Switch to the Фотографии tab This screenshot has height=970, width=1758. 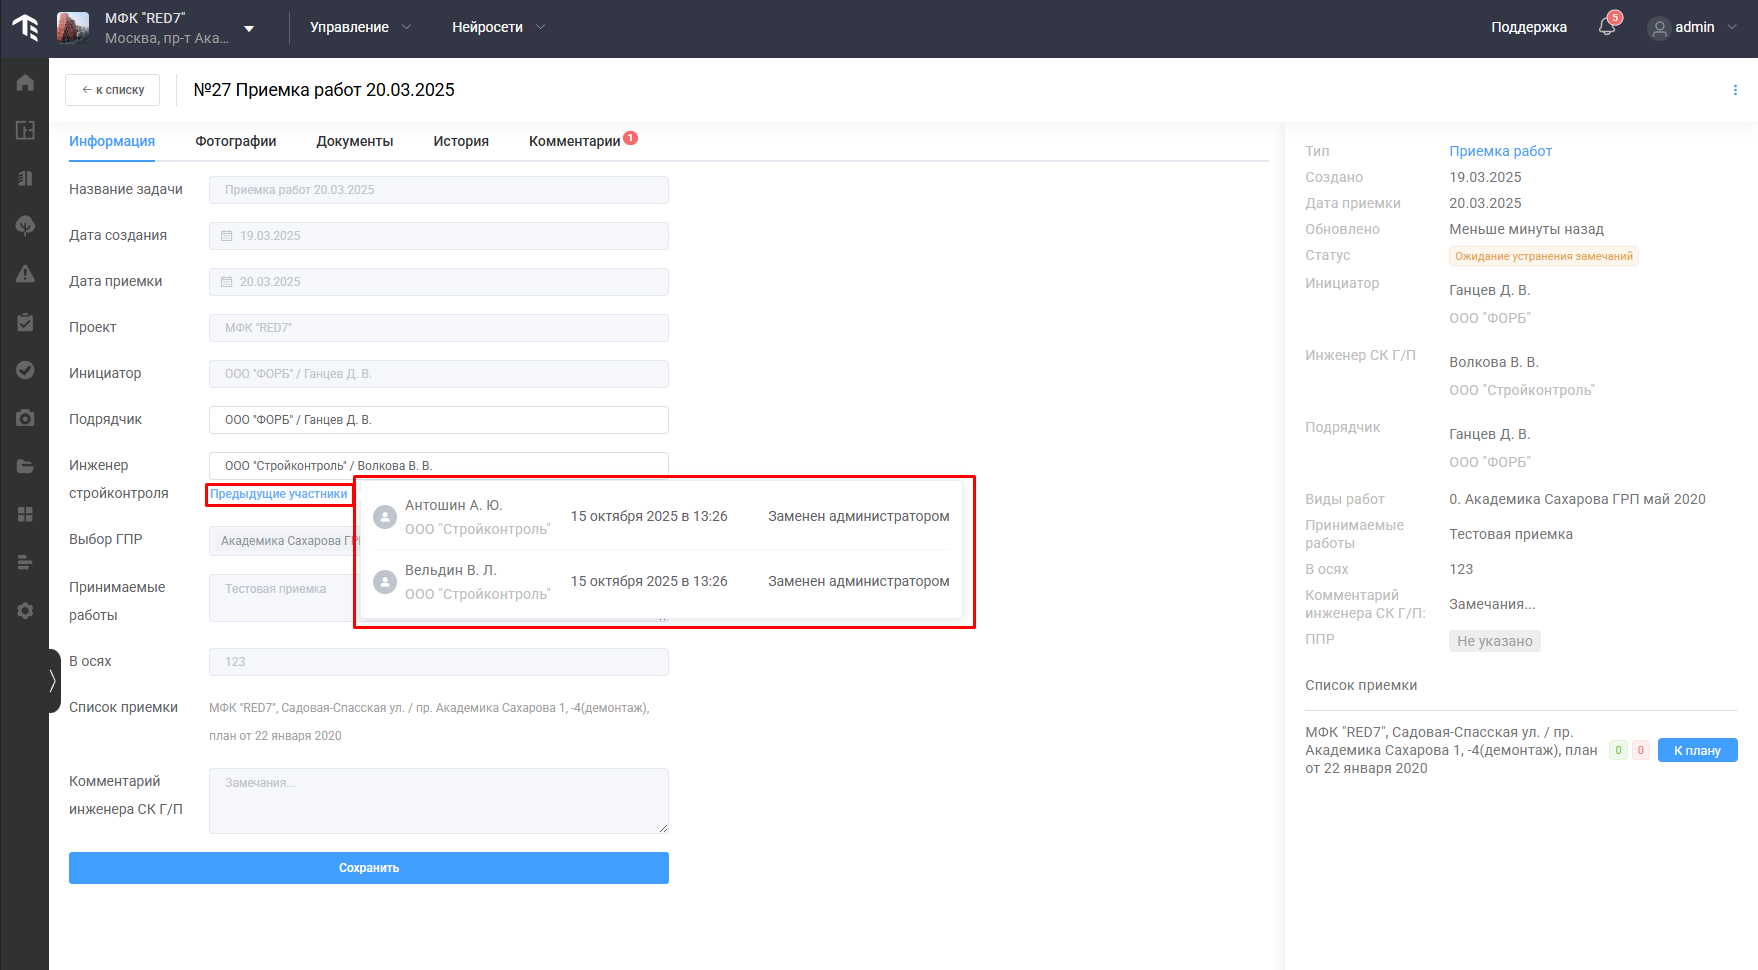click(236, 141)
